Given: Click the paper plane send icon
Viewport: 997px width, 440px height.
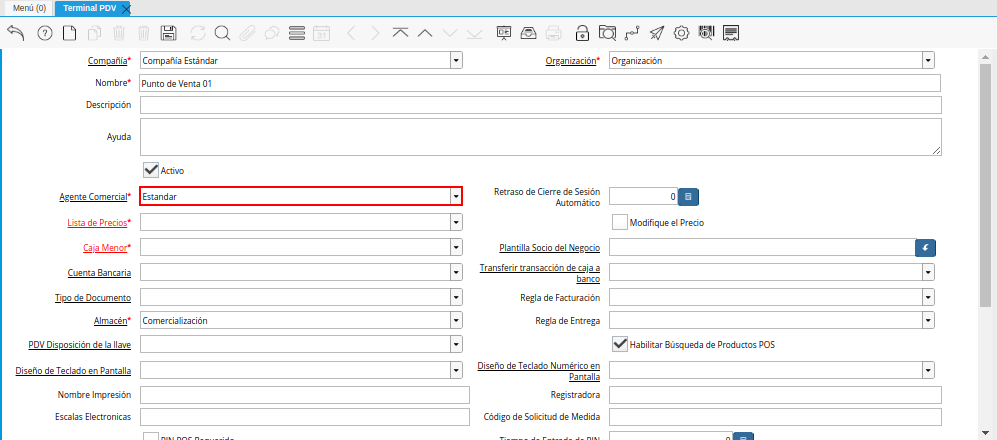Looking at the screenshot, I should coord(656,33).
